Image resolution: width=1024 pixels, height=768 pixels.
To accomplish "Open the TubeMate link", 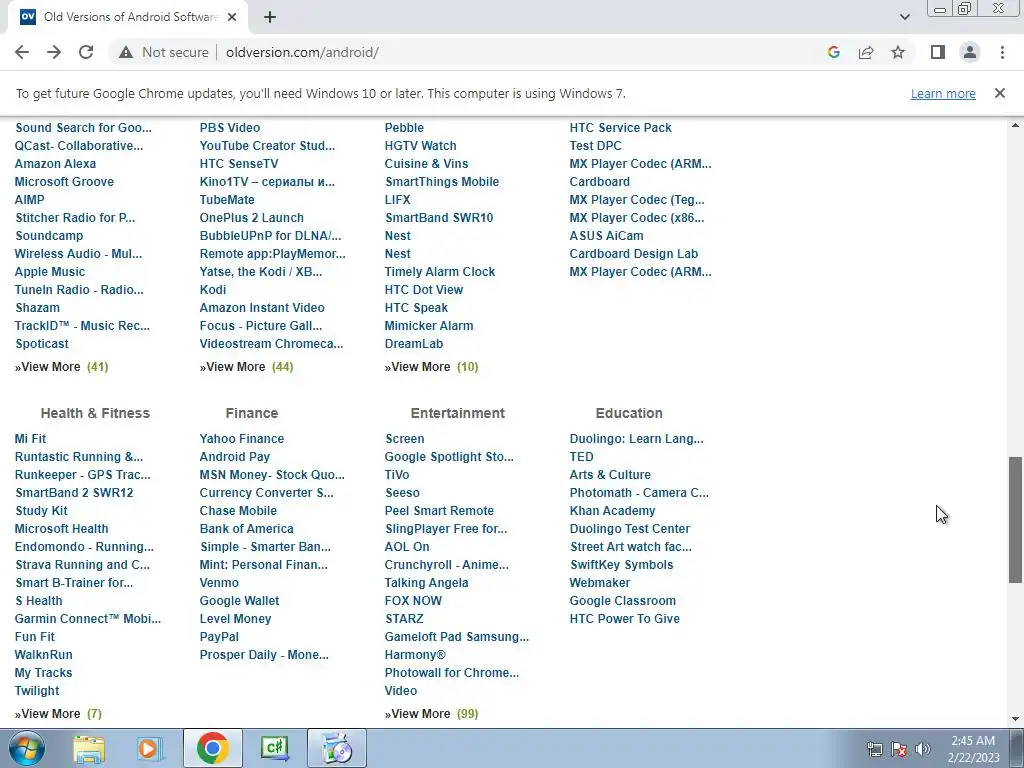I will tap(227, 200).
